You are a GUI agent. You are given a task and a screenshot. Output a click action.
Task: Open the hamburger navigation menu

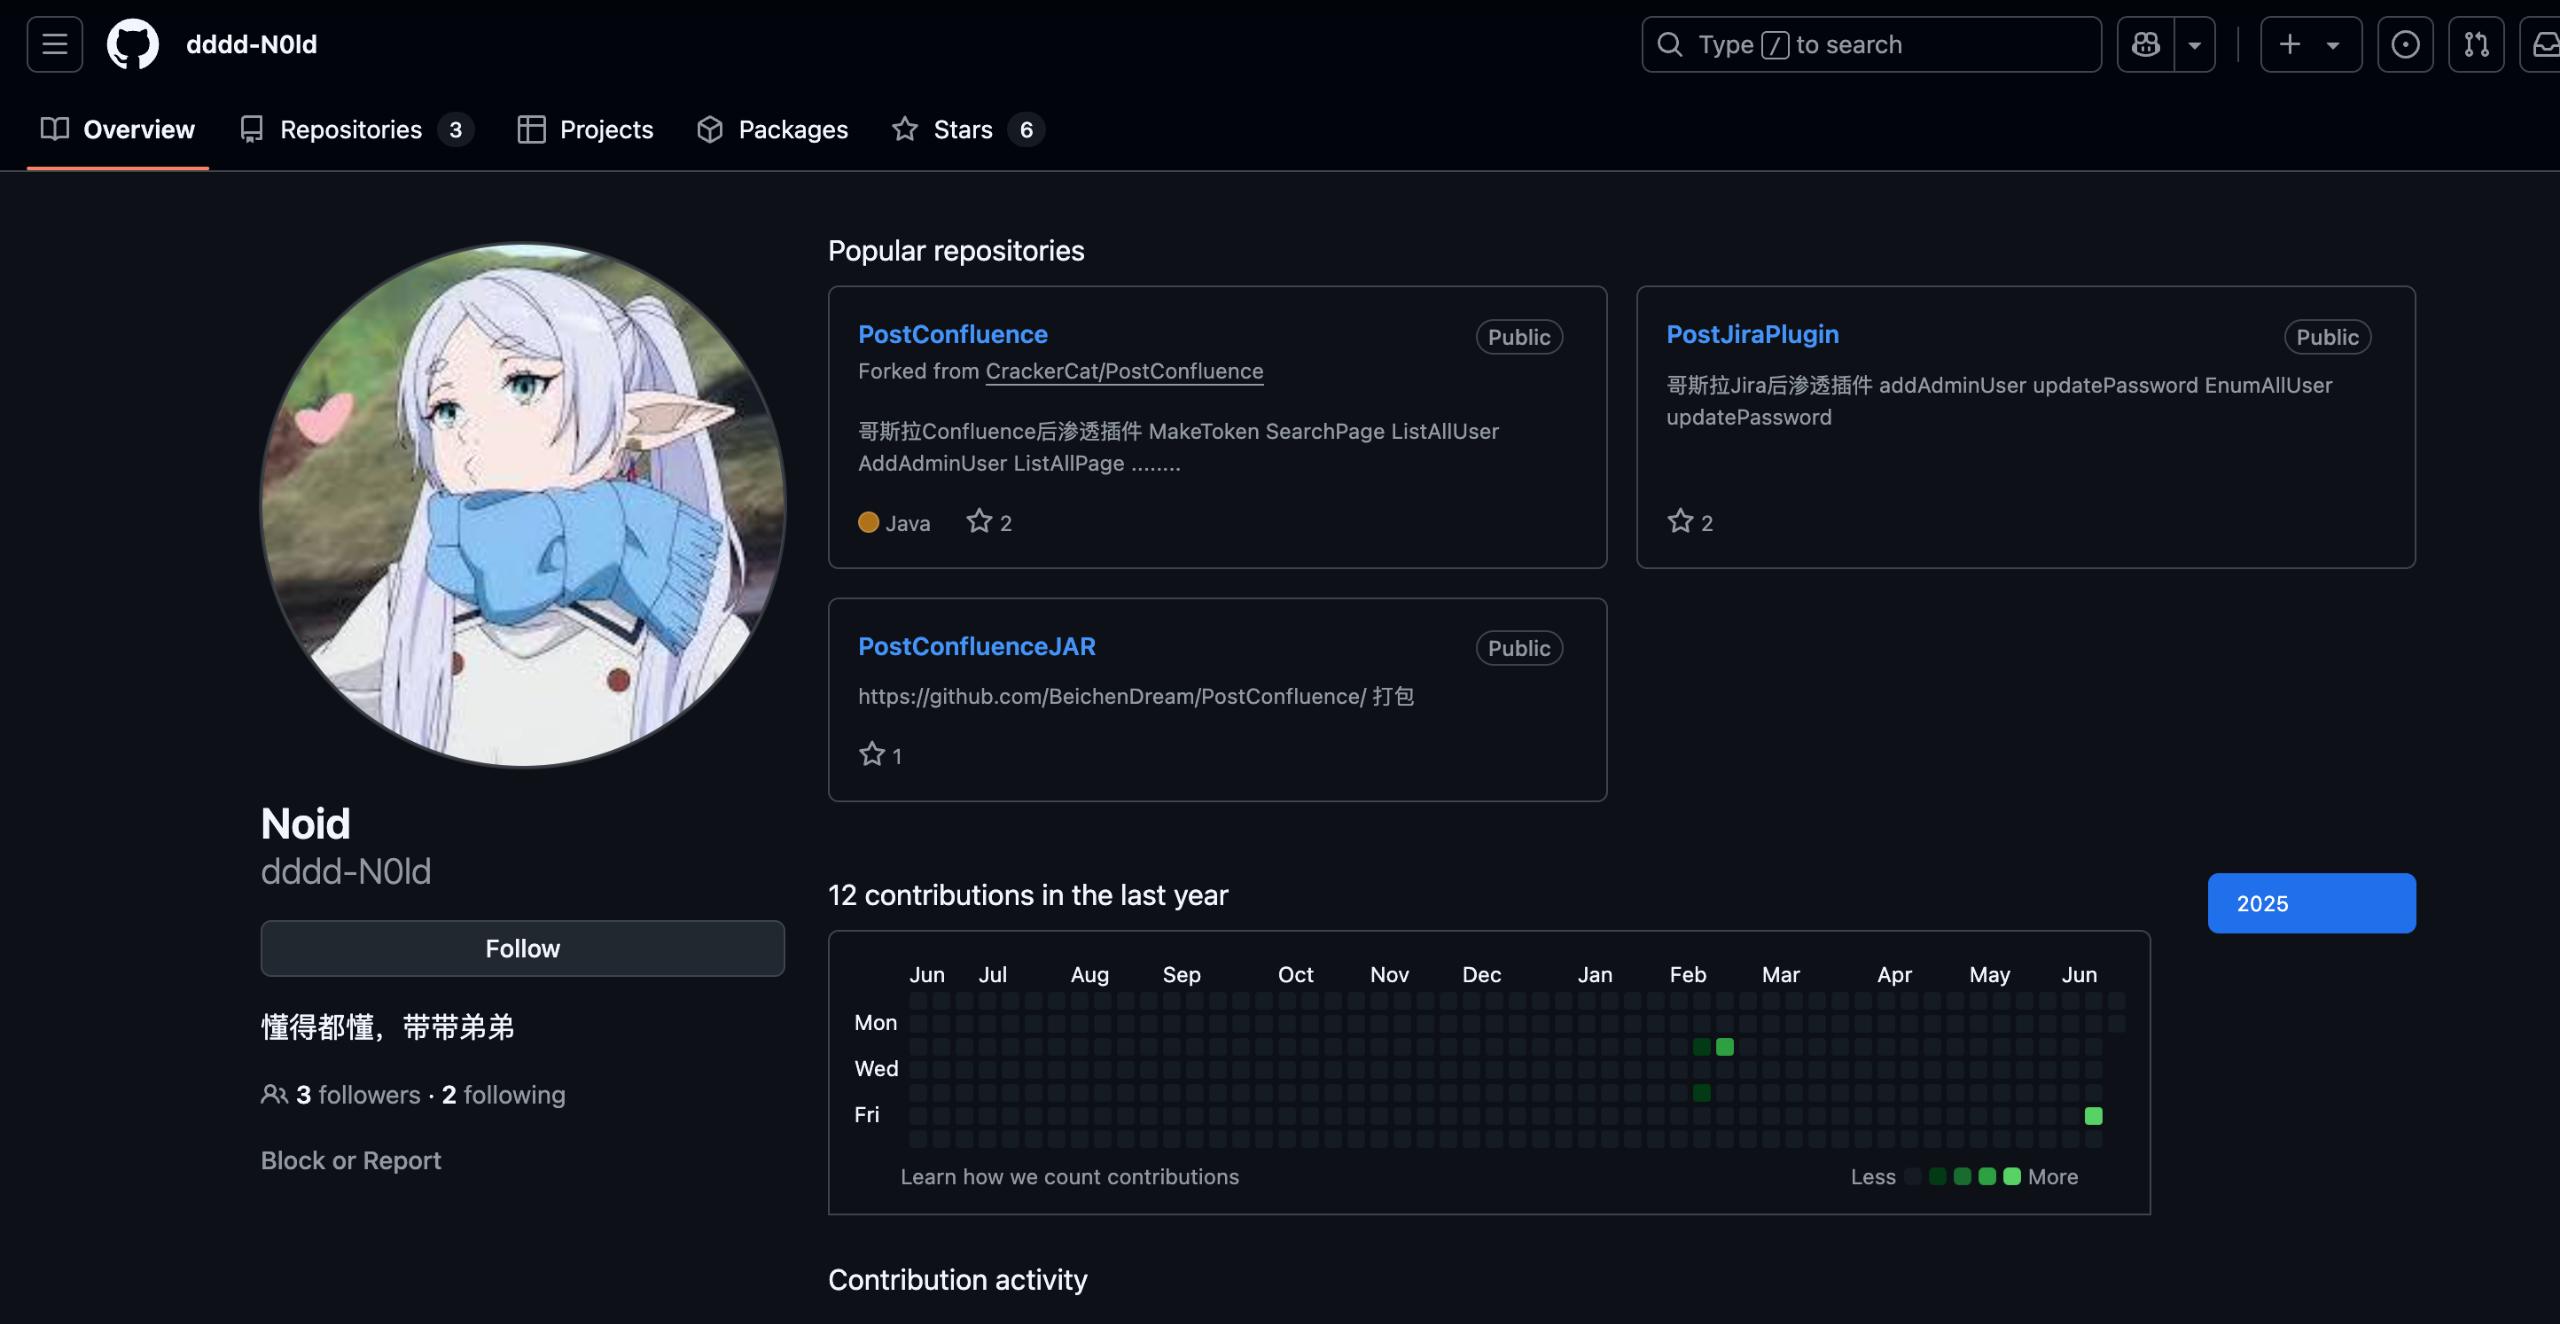pyautogui.click(x=55, y=44)
